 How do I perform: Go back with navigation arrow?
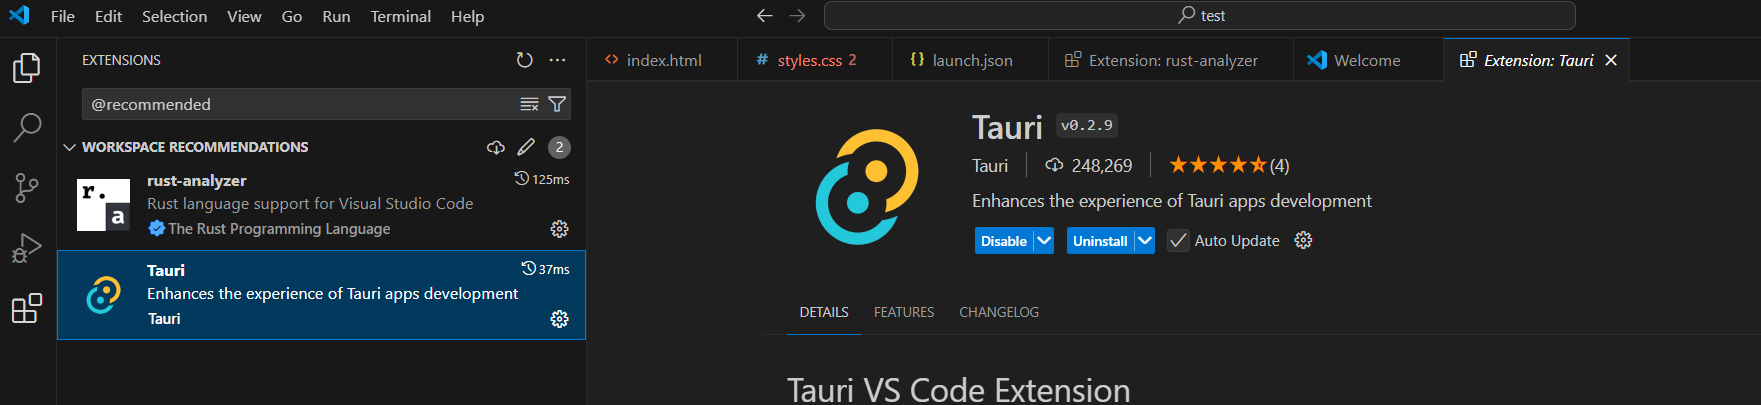click(765, 15)
